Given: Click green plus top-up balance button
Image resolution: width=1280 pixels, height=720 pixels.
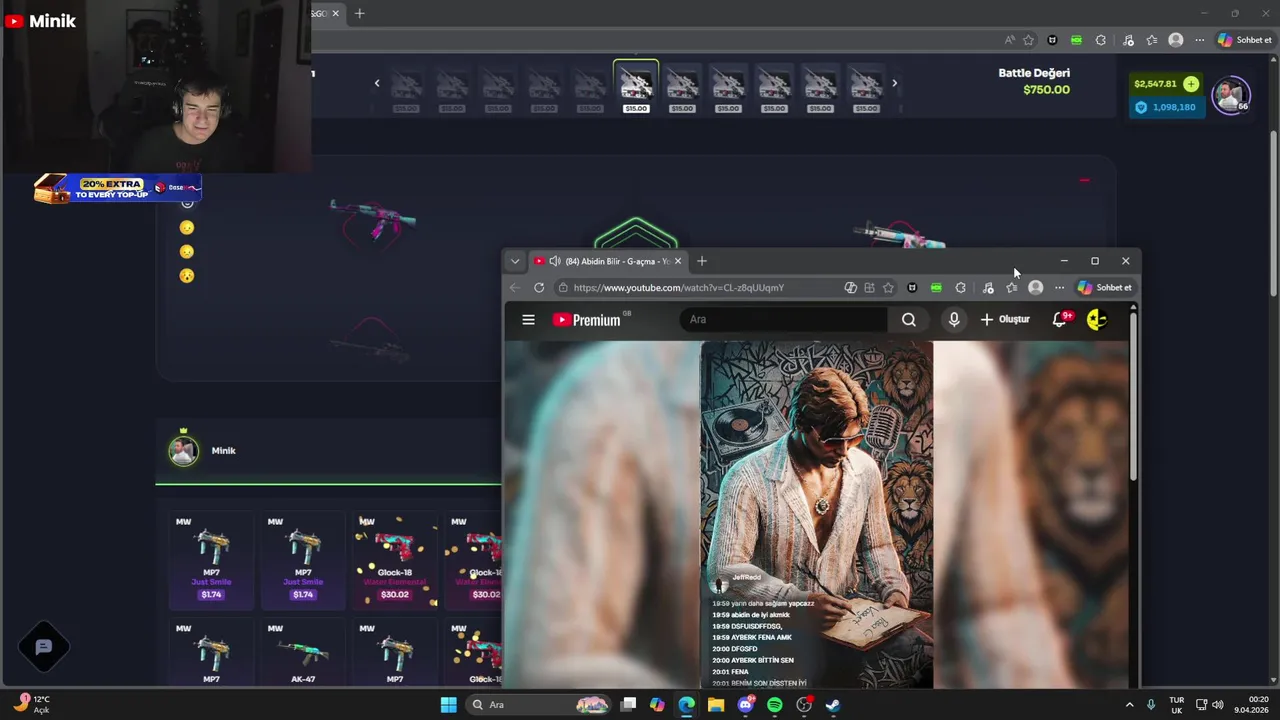Looking at the screenshot, I should pyautogui.click(x=1191, y=84).
